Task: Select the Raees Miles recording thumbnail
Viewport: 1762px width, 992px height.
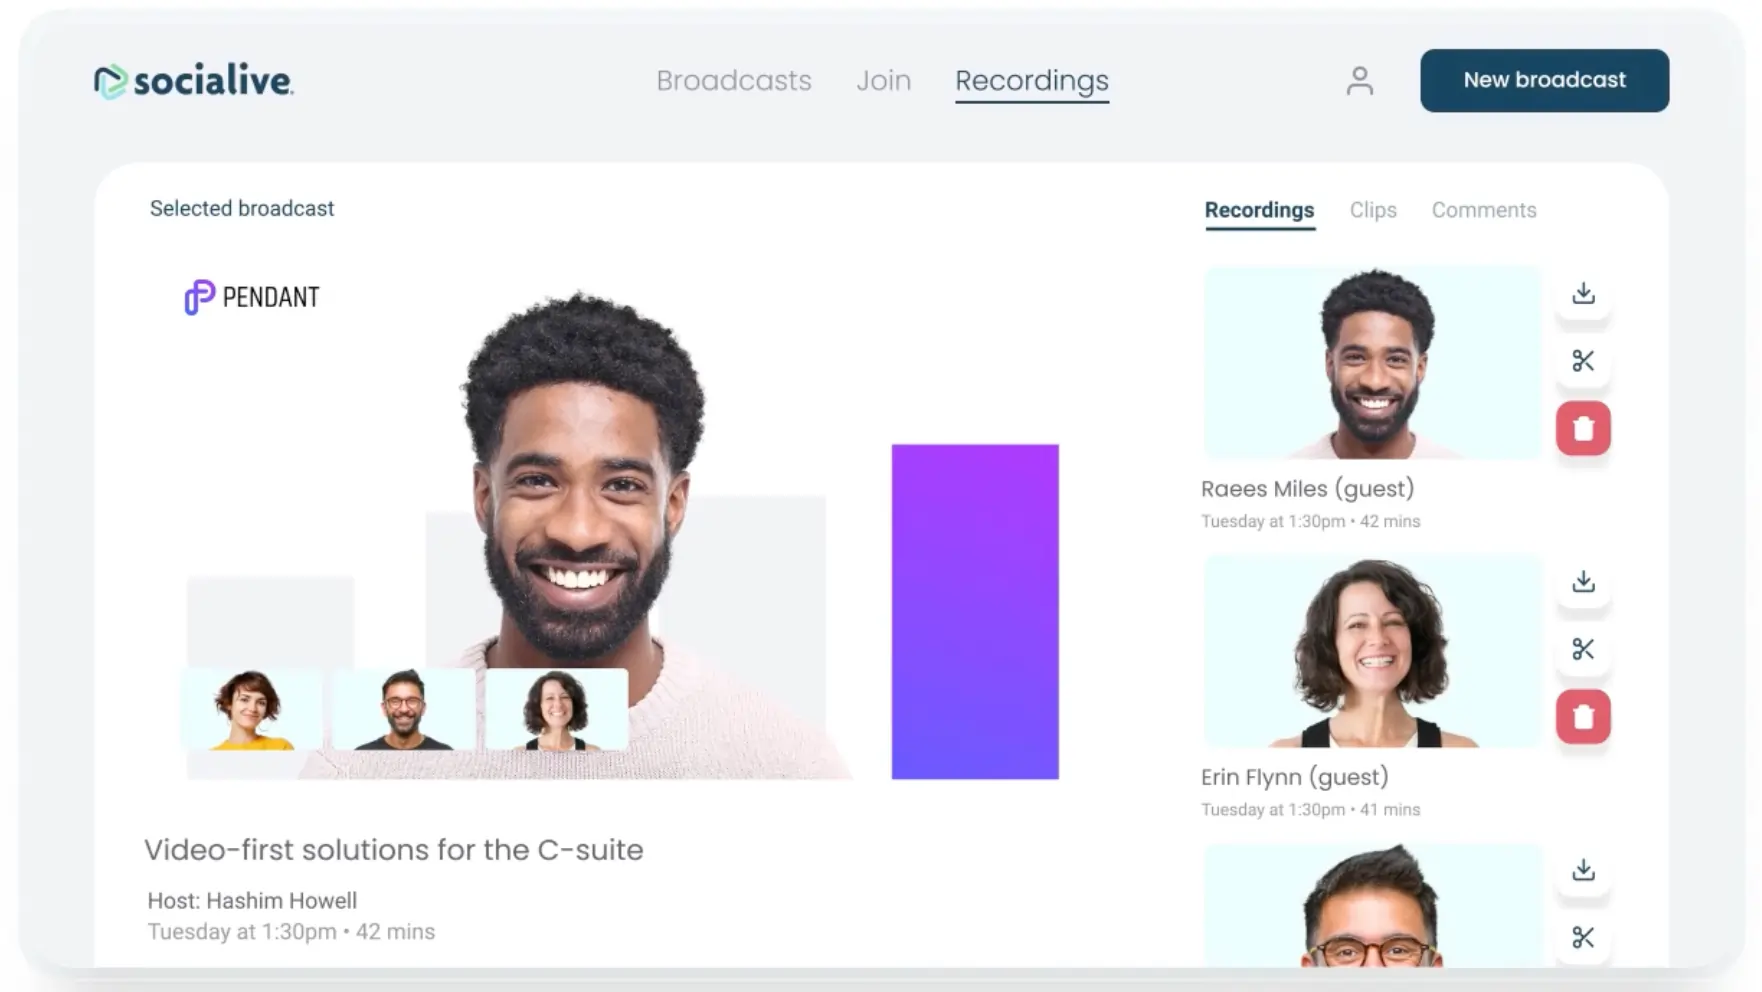Action: (x=1372, y=362)
